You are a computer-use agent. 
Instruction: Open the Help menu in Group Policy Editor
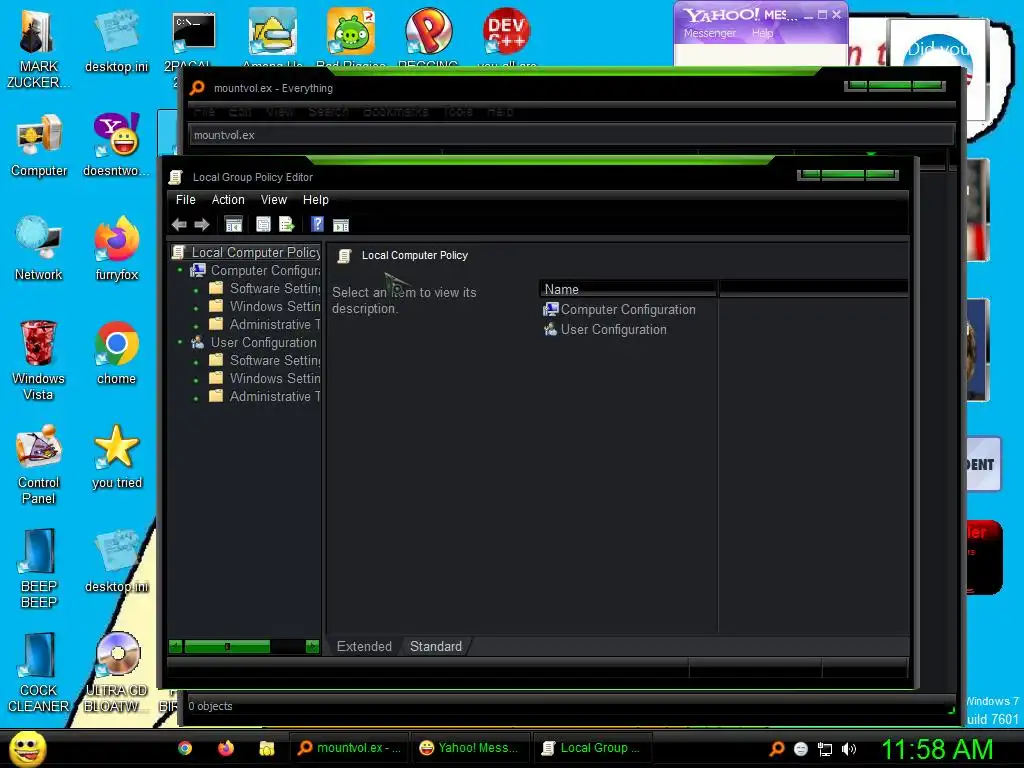pyautogui.click(x=315, y=200)
